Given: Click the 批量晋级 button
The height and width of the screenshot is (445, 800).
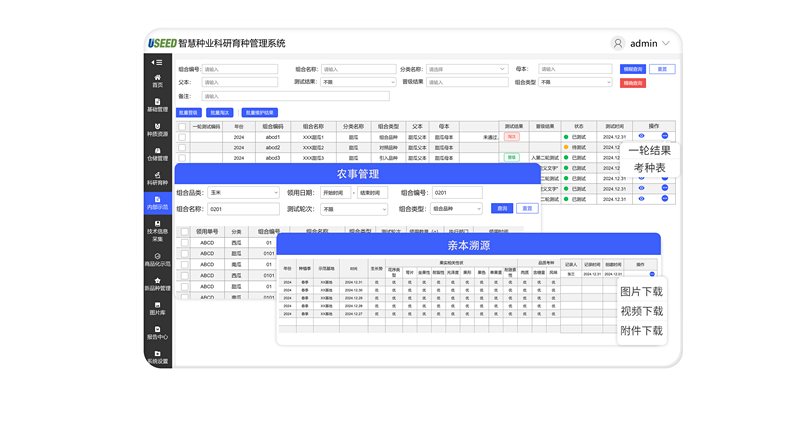Looking at the screenshot, I should tap(188, 113).
